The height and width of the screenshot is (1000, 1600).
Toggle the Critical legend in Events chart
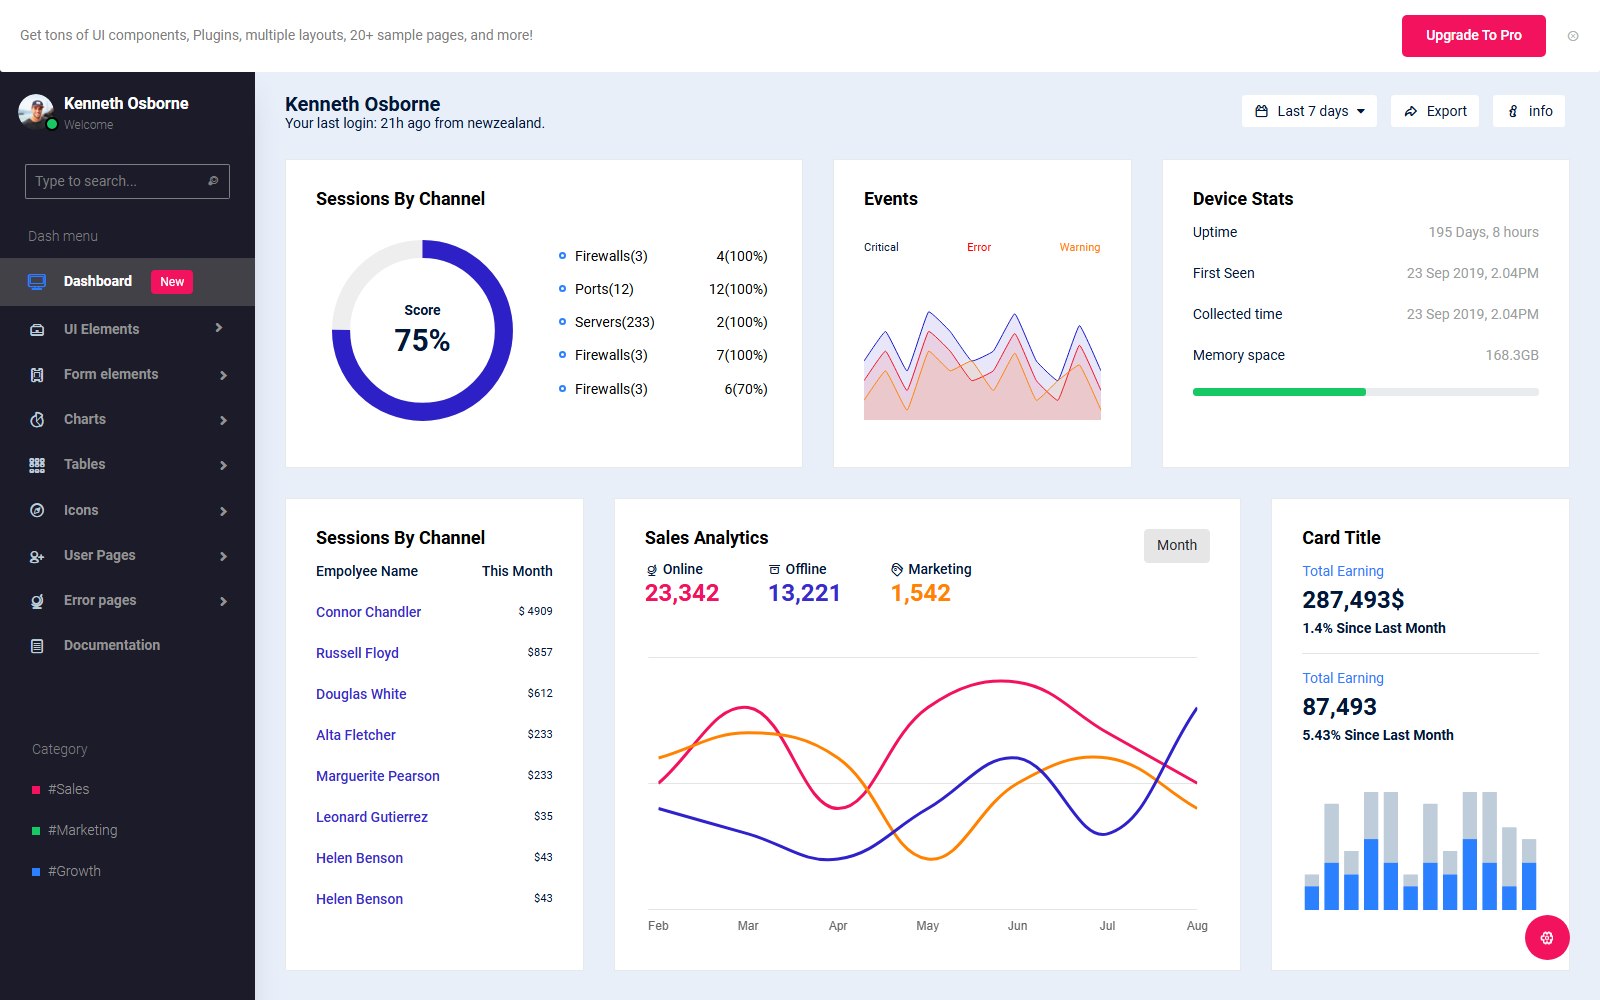click(881, 247)
